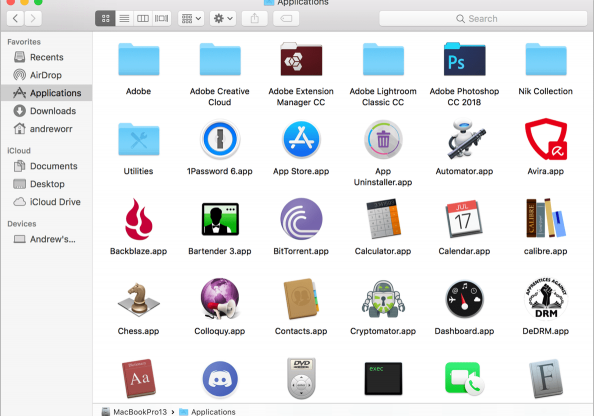
Task: Open the Utilities folder
Action: coord(139,139)
